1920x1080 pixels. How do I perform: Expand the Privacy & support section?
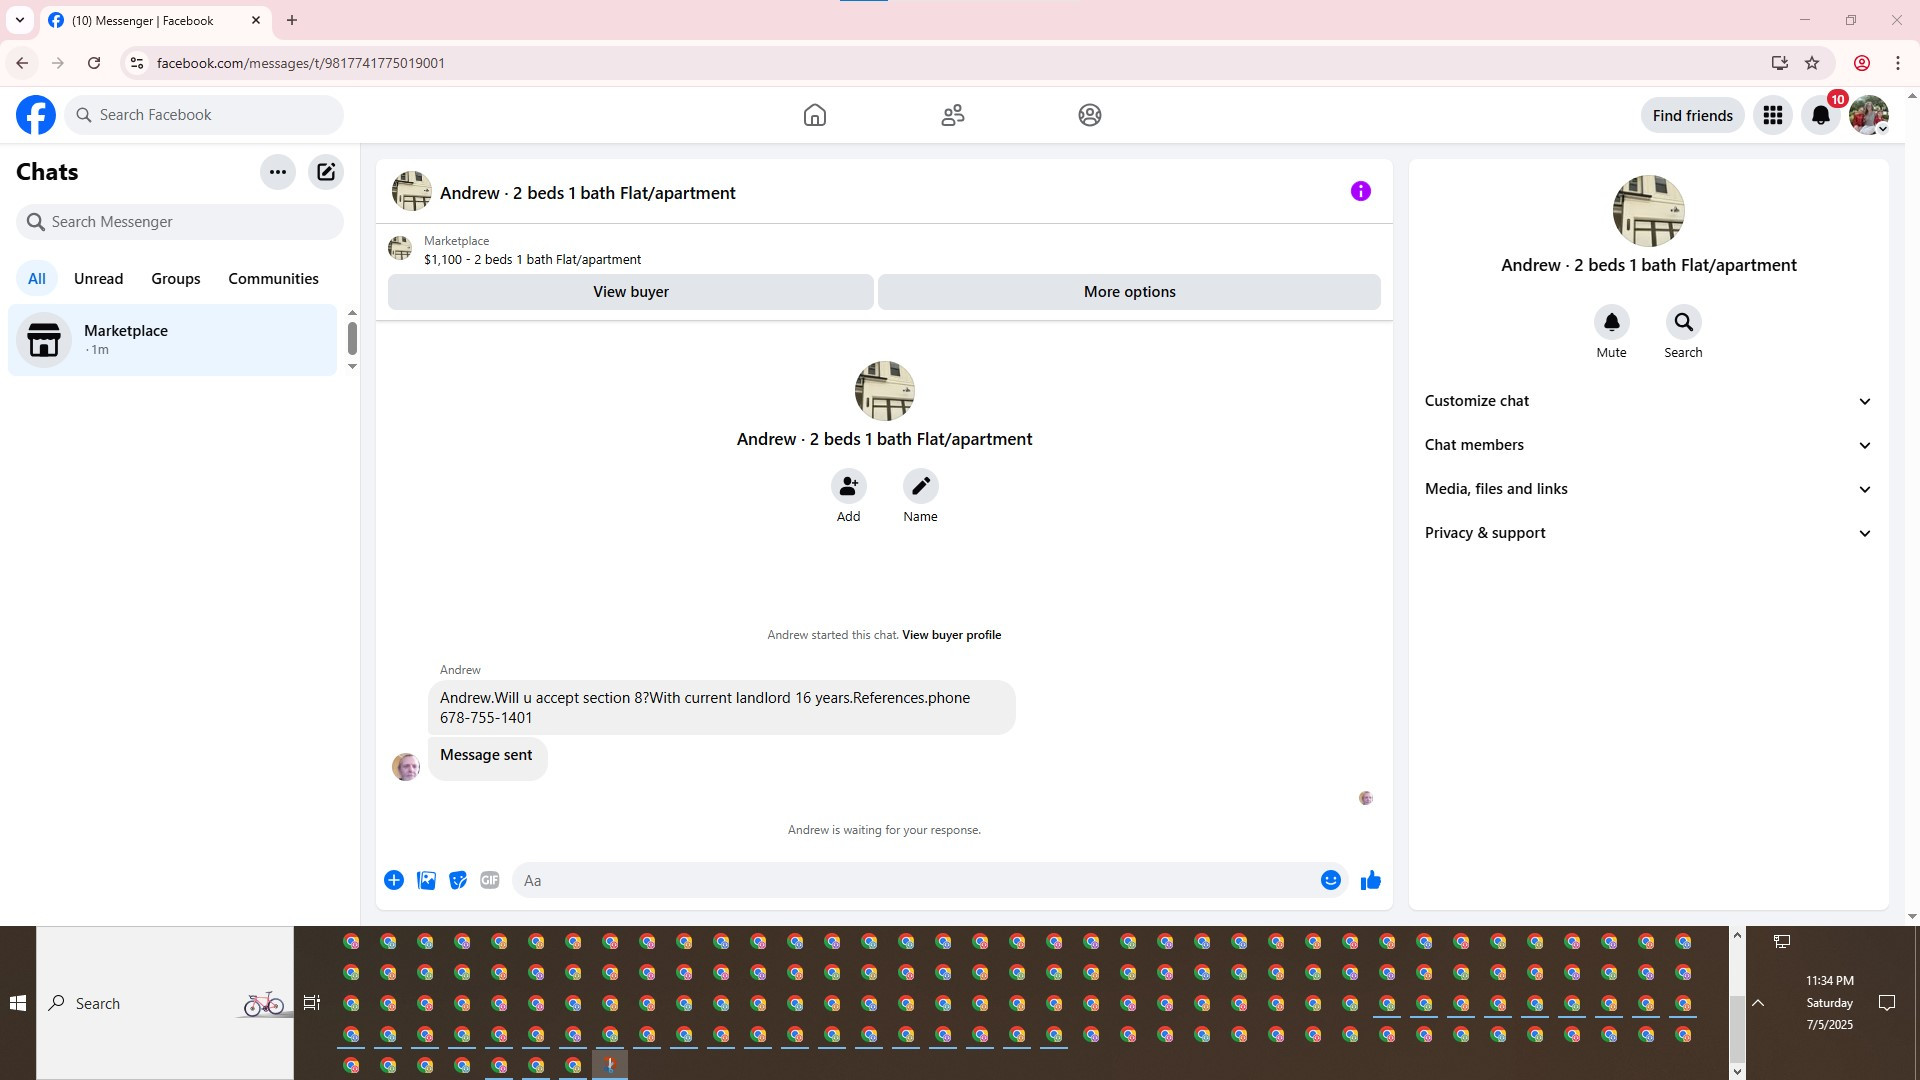(1648, 533)
